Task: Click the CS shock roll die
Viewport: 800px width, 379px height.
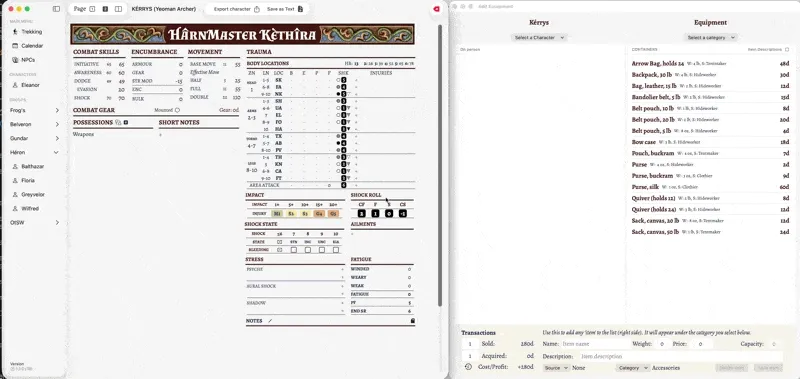Action: coord(403,213)
